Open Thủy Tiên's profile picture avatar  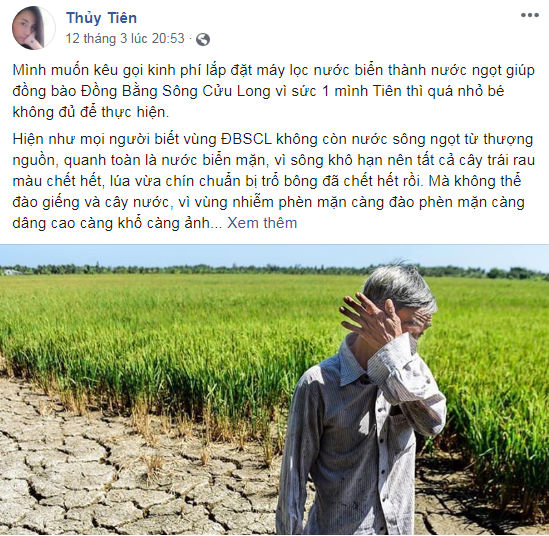[x=34, y=28]
